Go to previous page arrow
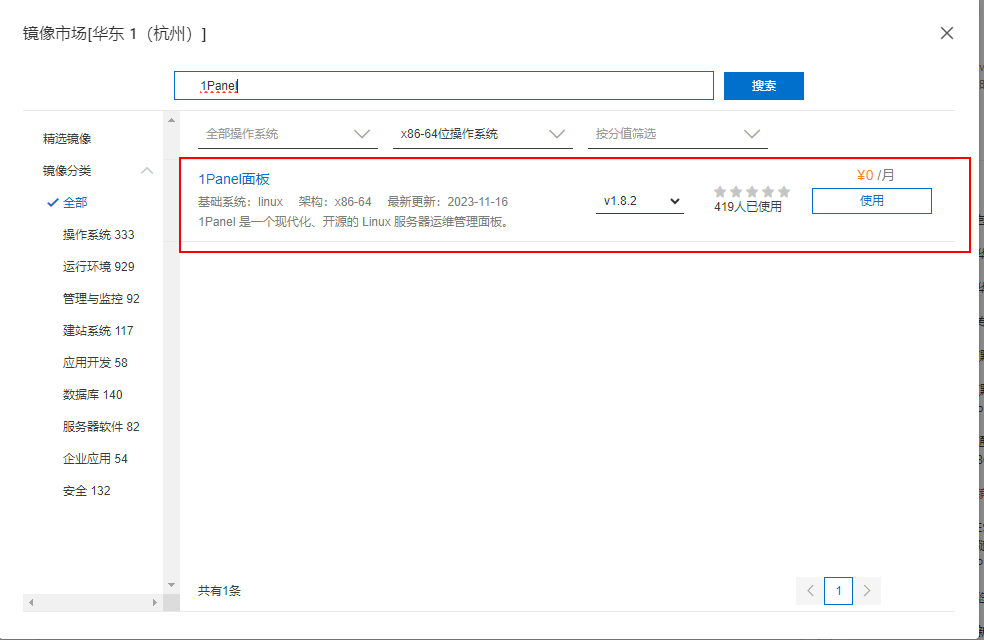Image resolution: width=984 pixels, height=640 pixels. [810, 591]
